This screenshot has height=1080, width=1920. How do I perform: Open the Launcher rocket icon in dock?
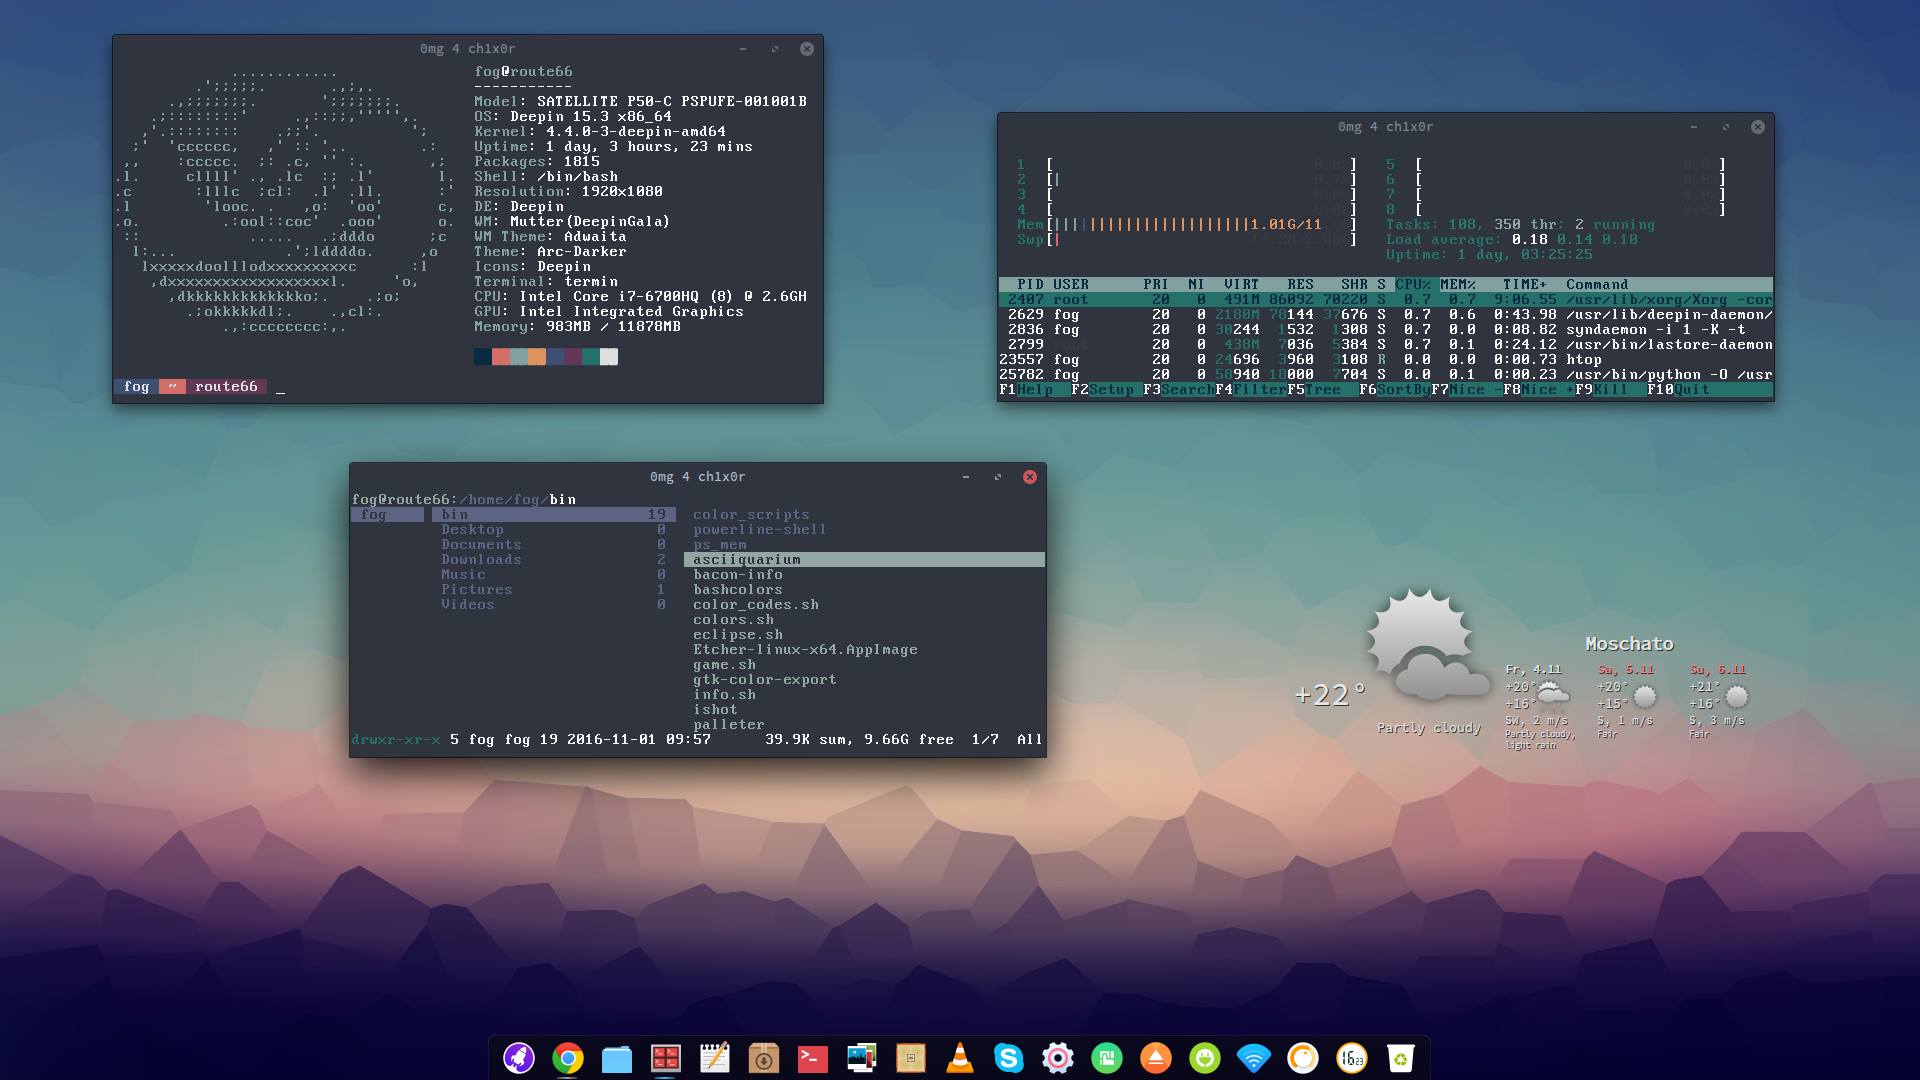(518, 1058)
